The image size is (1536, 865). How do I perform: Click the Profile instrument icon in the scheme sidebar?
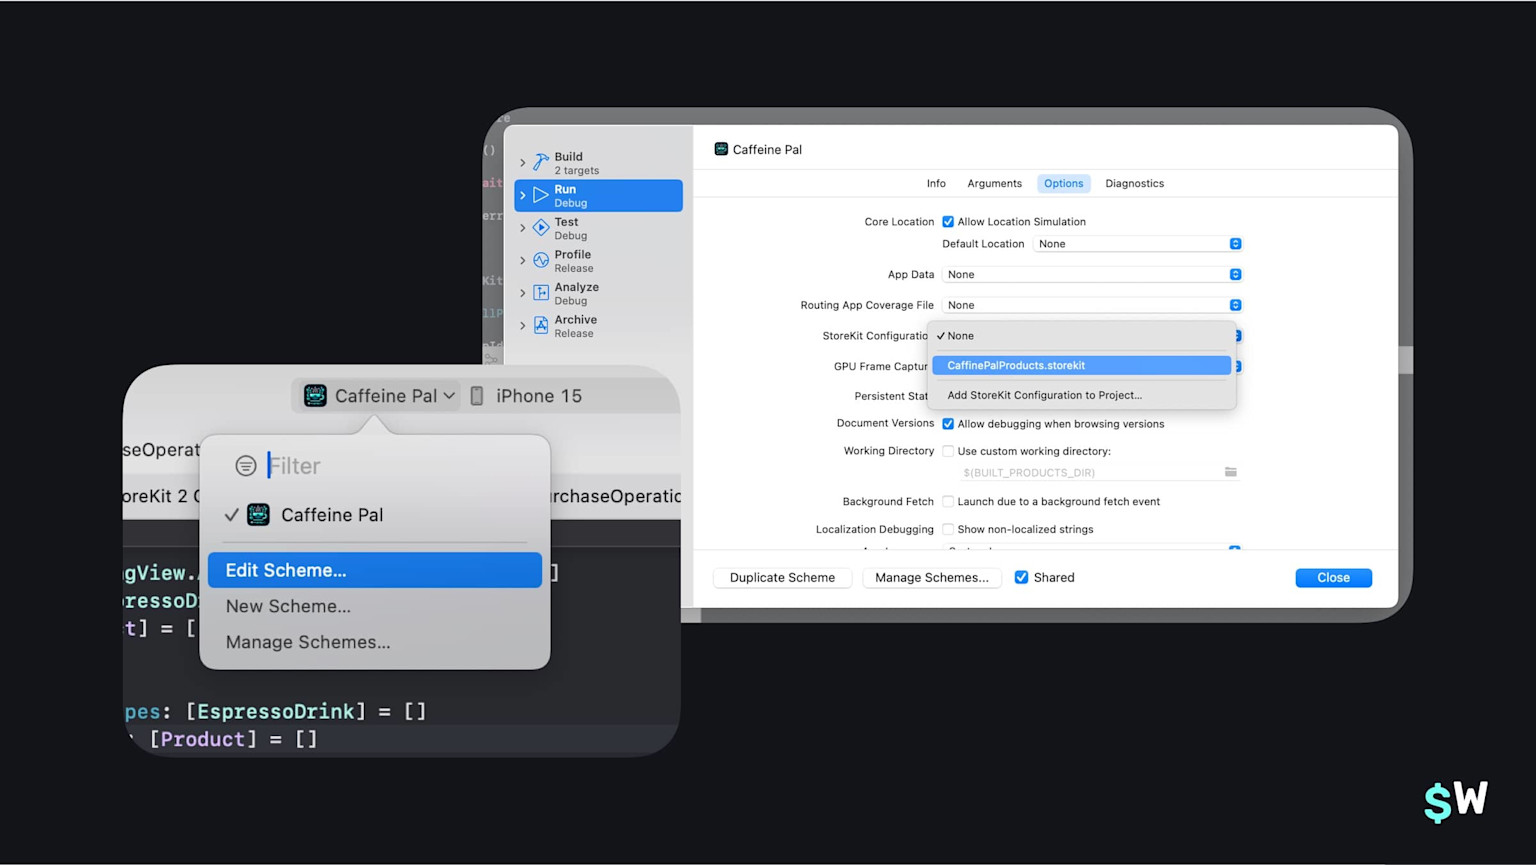(x=540, y=260)
